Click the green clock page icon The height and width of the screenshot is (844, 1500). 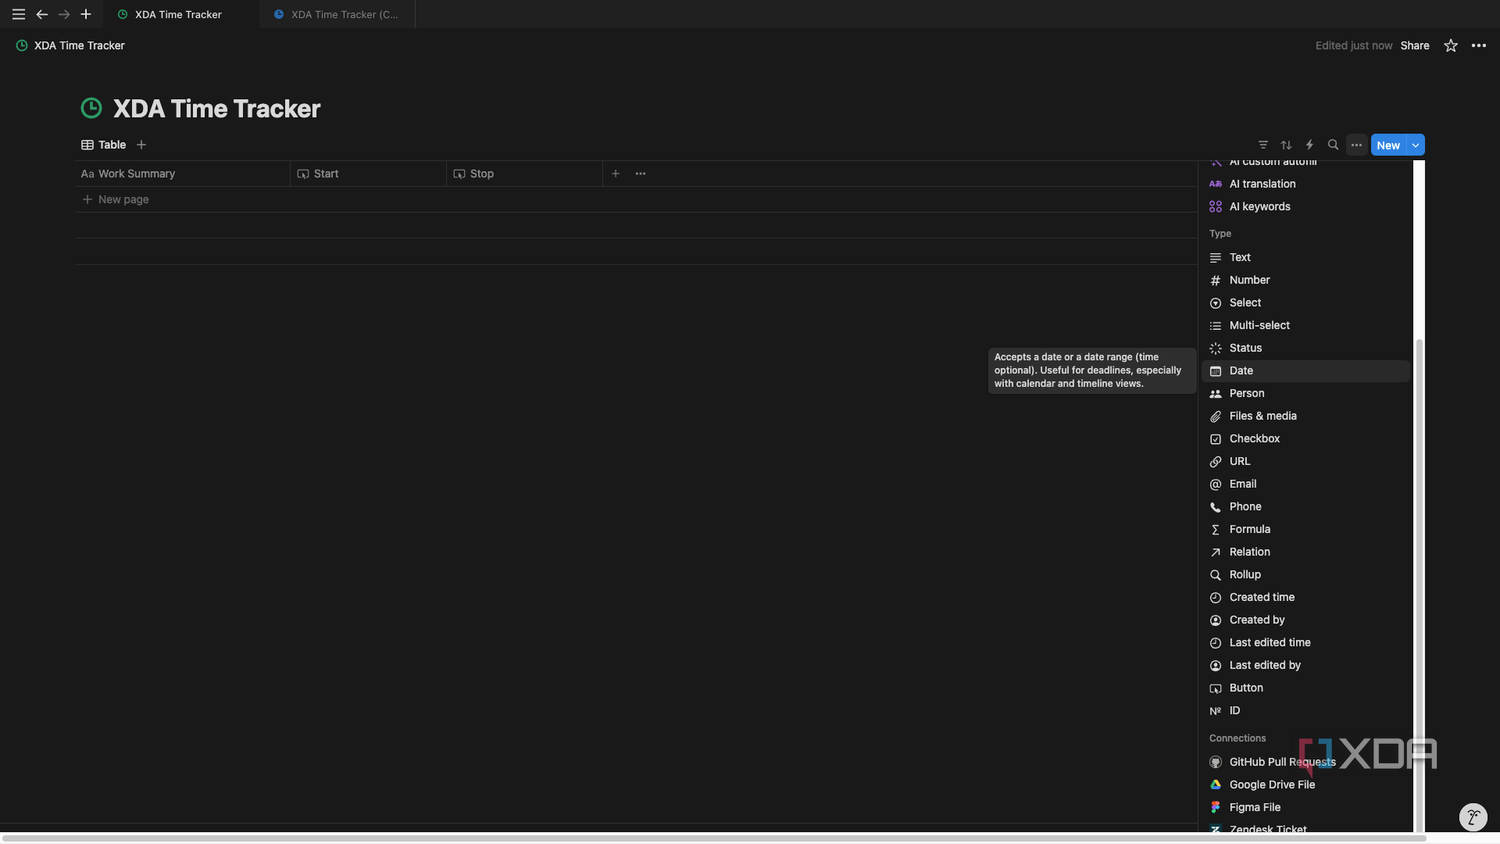coord(91,108)
